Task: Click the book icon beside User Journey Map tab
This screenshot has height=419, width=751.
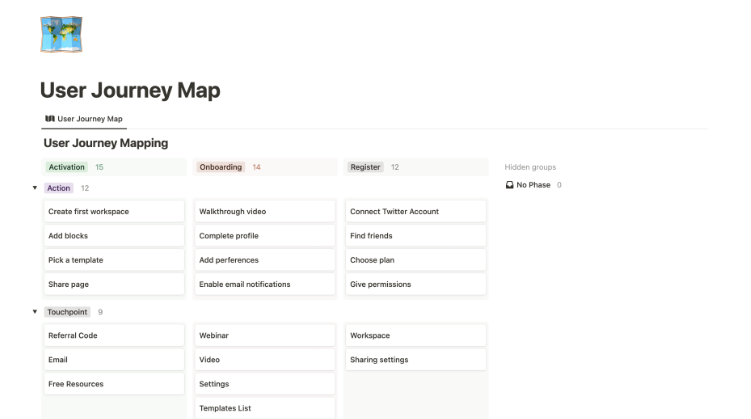Action: click(x=49, y=119)
